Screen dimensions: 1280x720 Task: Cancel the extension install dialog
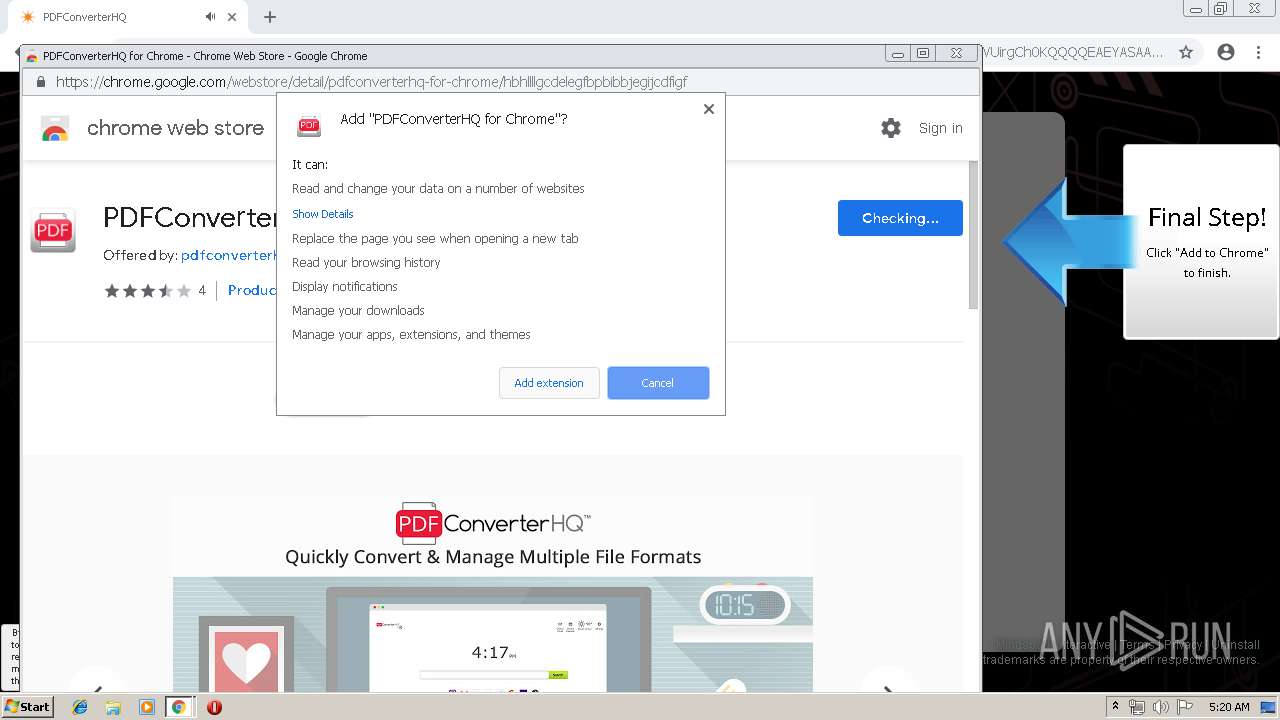[x=658, y=383]
